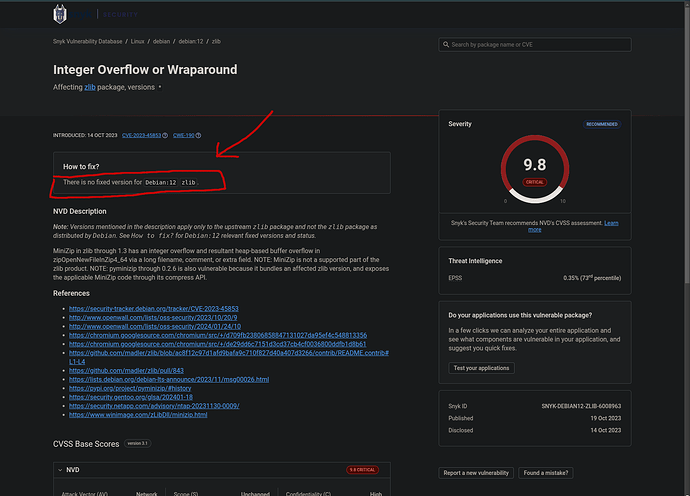The width and height of the screenshot is (690, 496).
Task: Click the Debian:12 code tag
Action: pyautogui.click(x=161, y=182)
